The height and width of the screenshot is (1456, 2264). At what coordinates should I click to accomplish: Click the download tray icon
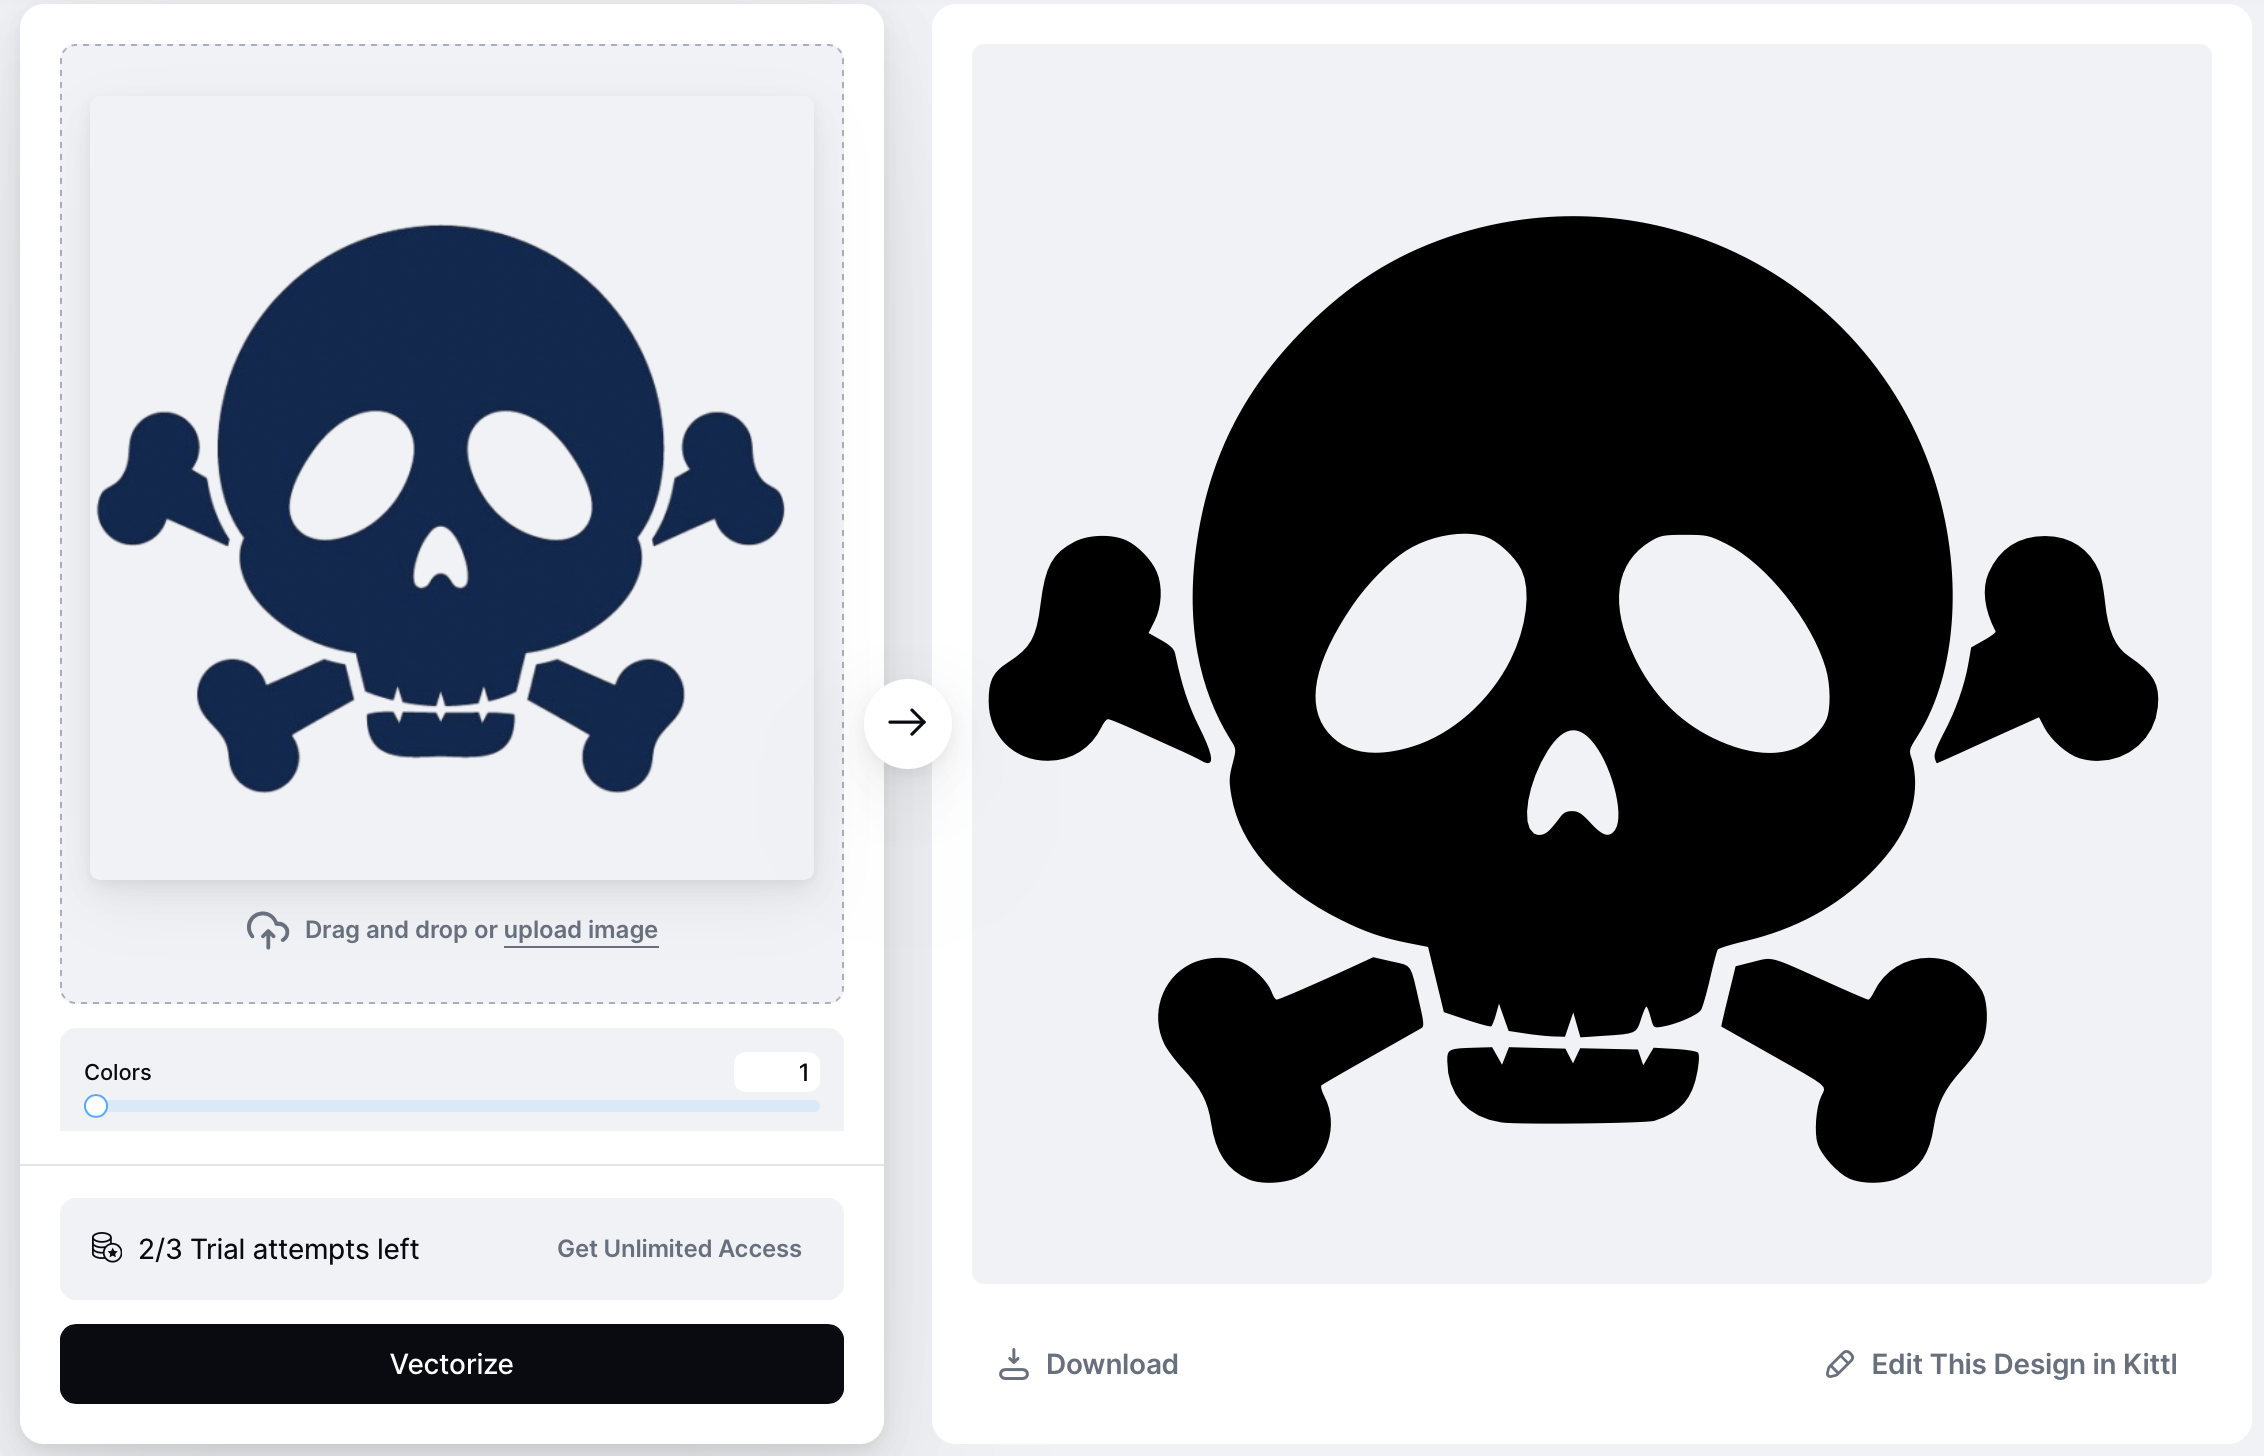[x=1013, y=1364]
